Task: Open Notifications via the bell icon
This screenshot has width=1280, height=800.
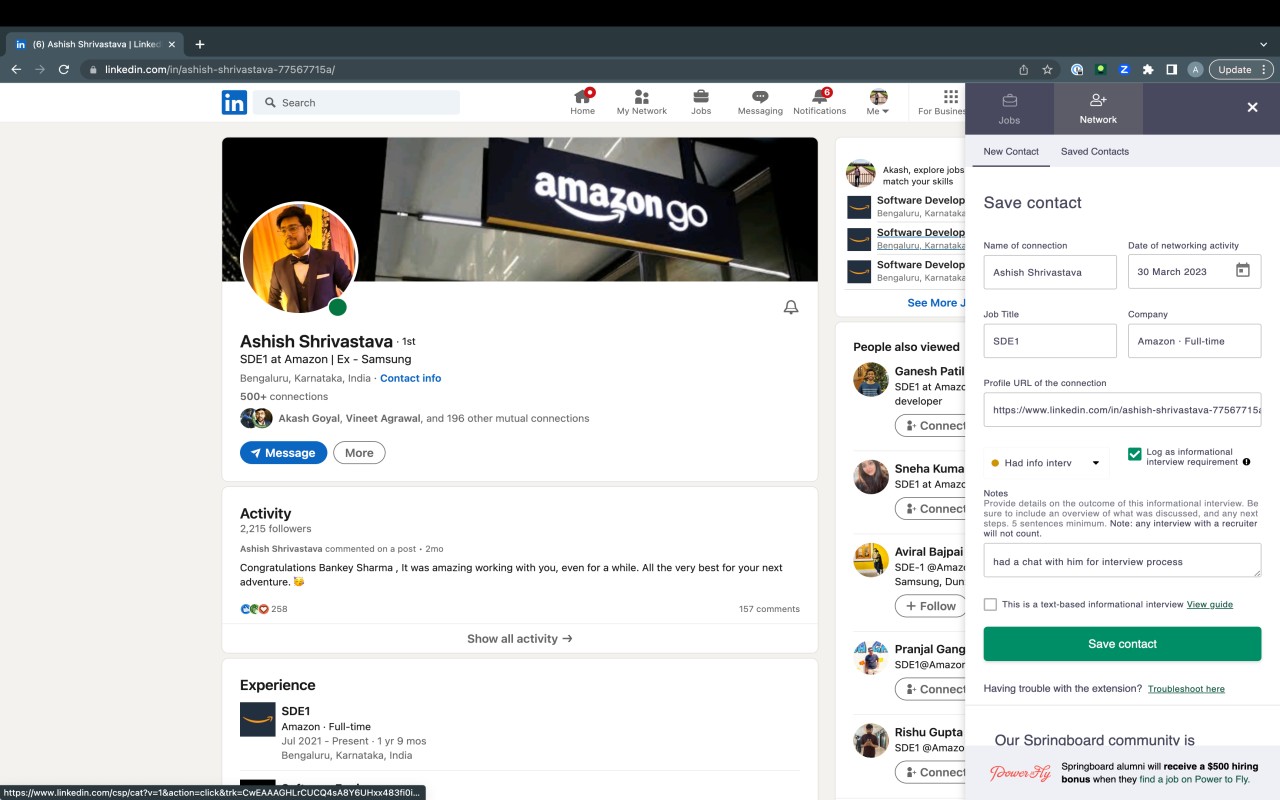Action: coord(819,100)
